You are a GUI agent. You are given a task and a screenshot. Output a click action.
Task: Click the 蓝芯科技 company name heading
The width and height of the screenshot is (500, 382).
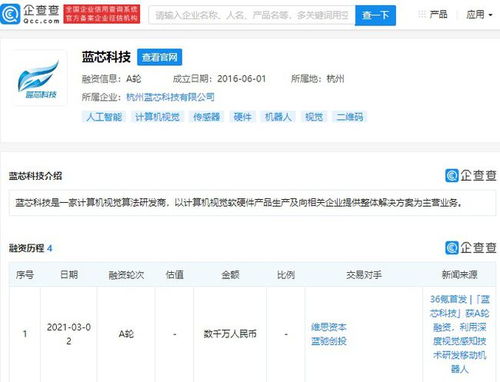106,57
